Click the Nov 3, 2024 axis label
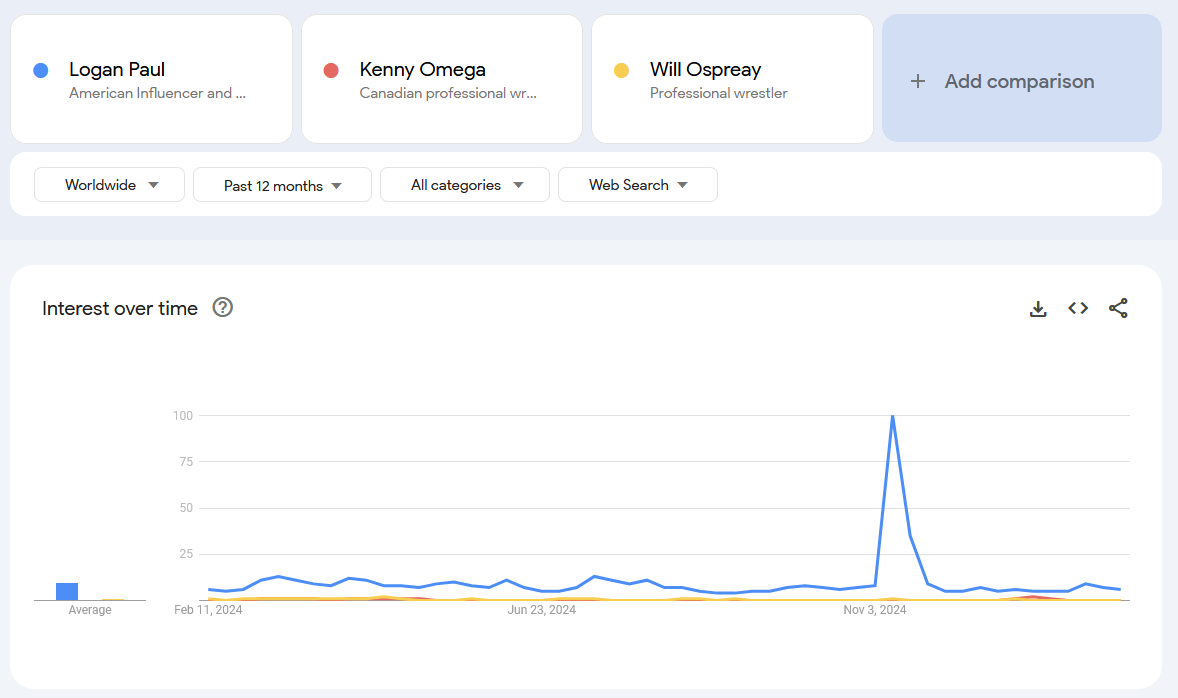 874,610
